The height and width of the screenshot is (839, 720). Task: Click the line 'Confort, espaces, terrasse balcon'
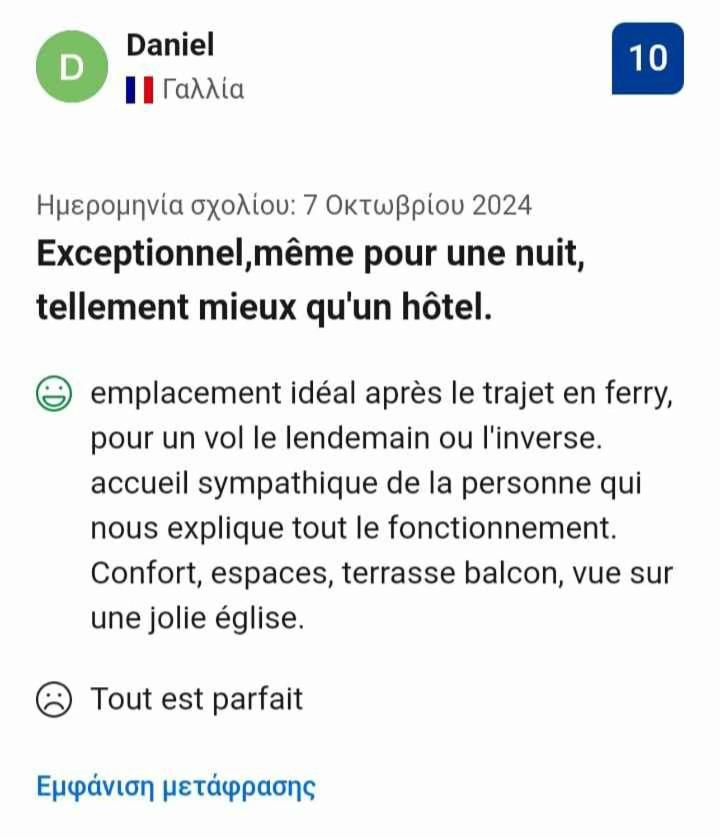click(x=381, y=574)
